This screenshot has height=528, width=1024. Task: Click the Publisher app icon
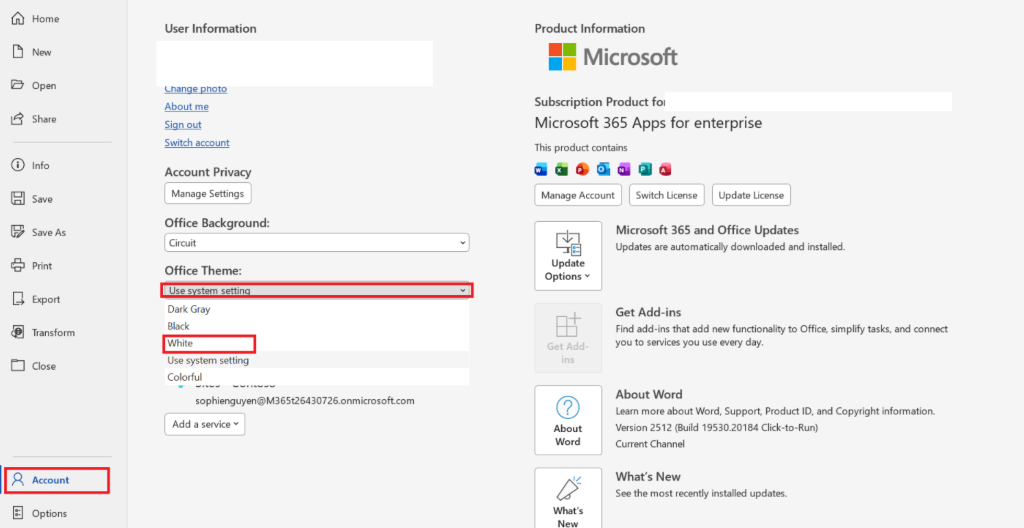point(645,170)
